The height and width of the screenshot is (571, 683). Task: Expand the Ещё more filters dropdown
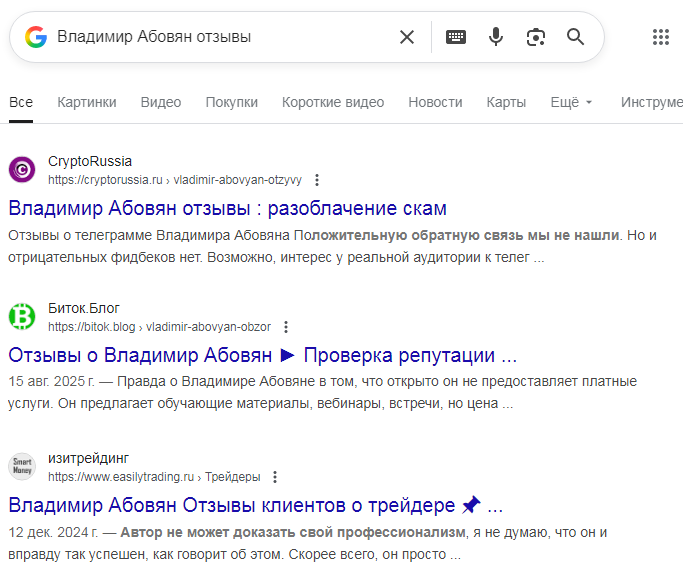click(x=571, y=102)
